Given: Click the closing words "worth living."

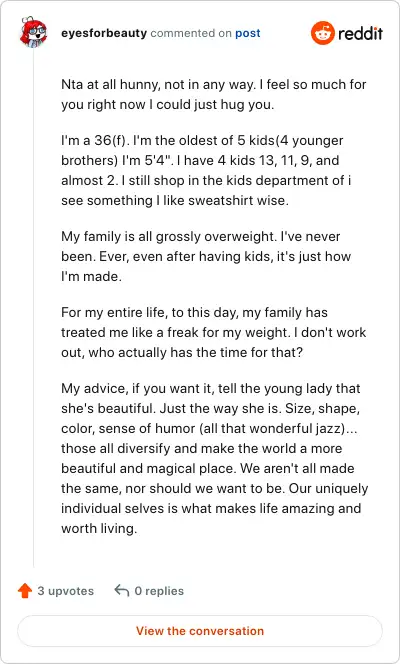Looking at the screenshot, I should [x=99, y=528].
